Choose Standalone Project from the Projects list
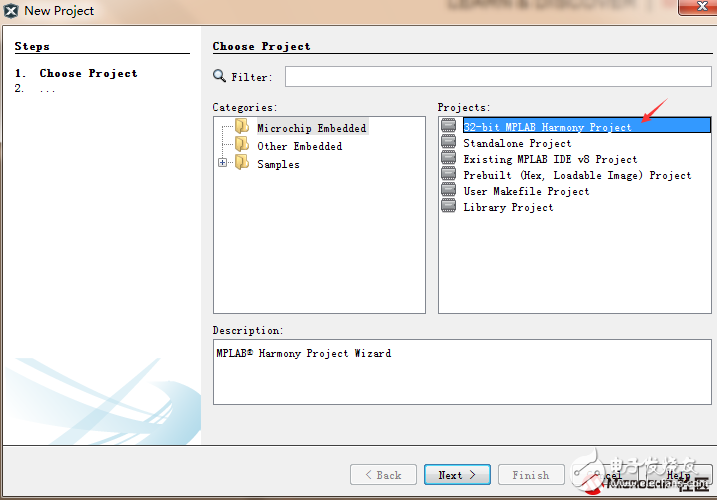Screen dimensions: 717x500 coord(517,143)
